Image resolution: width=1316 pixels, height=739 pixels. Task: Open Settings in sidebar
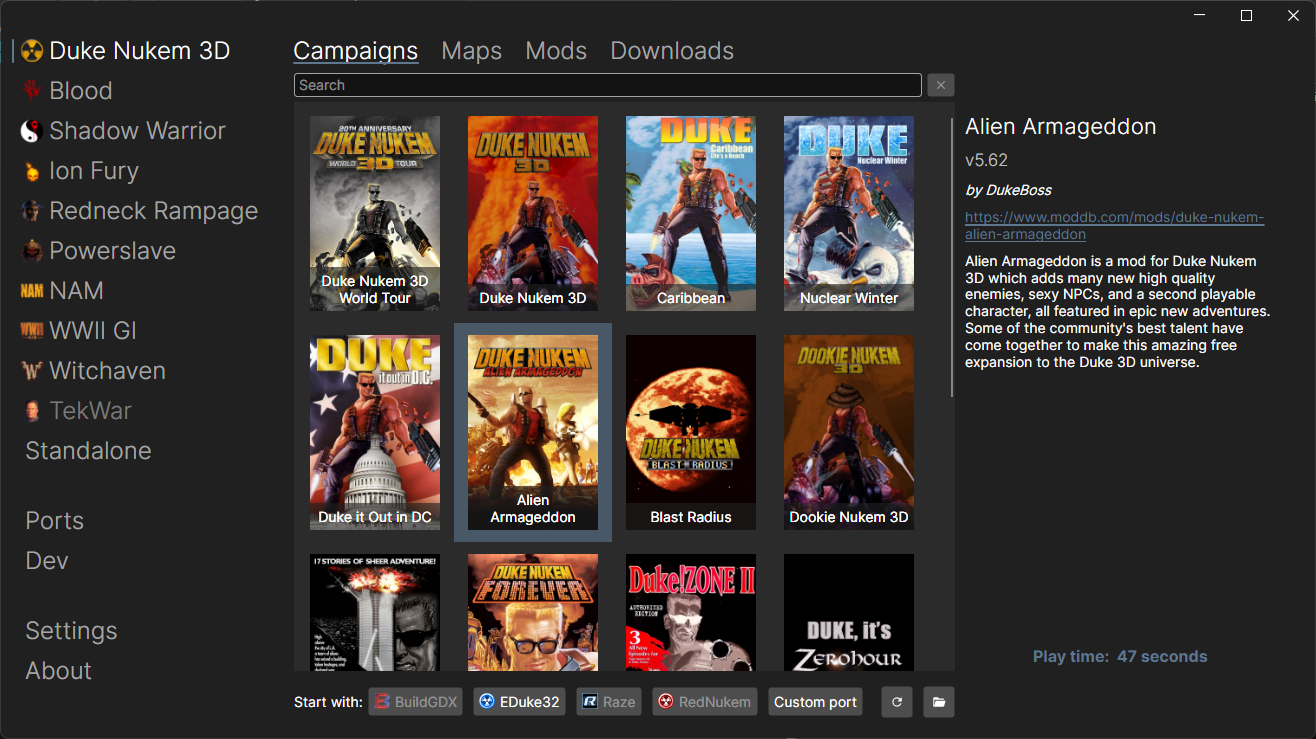(x=71, y=631)
